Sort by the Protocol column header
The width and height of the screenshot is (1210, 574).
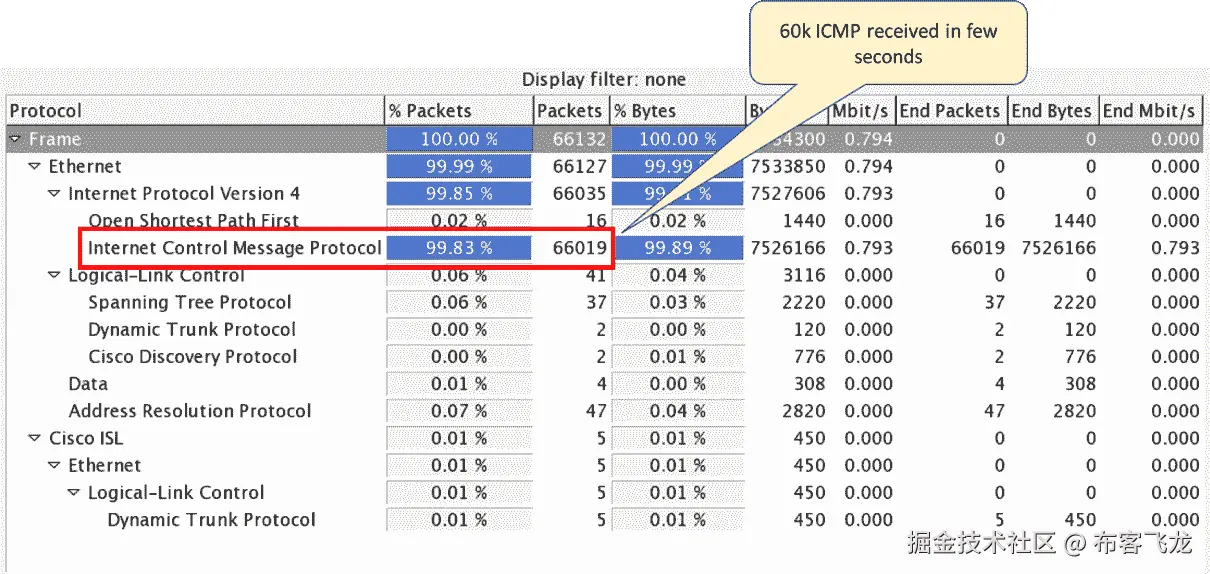[196, 111]
